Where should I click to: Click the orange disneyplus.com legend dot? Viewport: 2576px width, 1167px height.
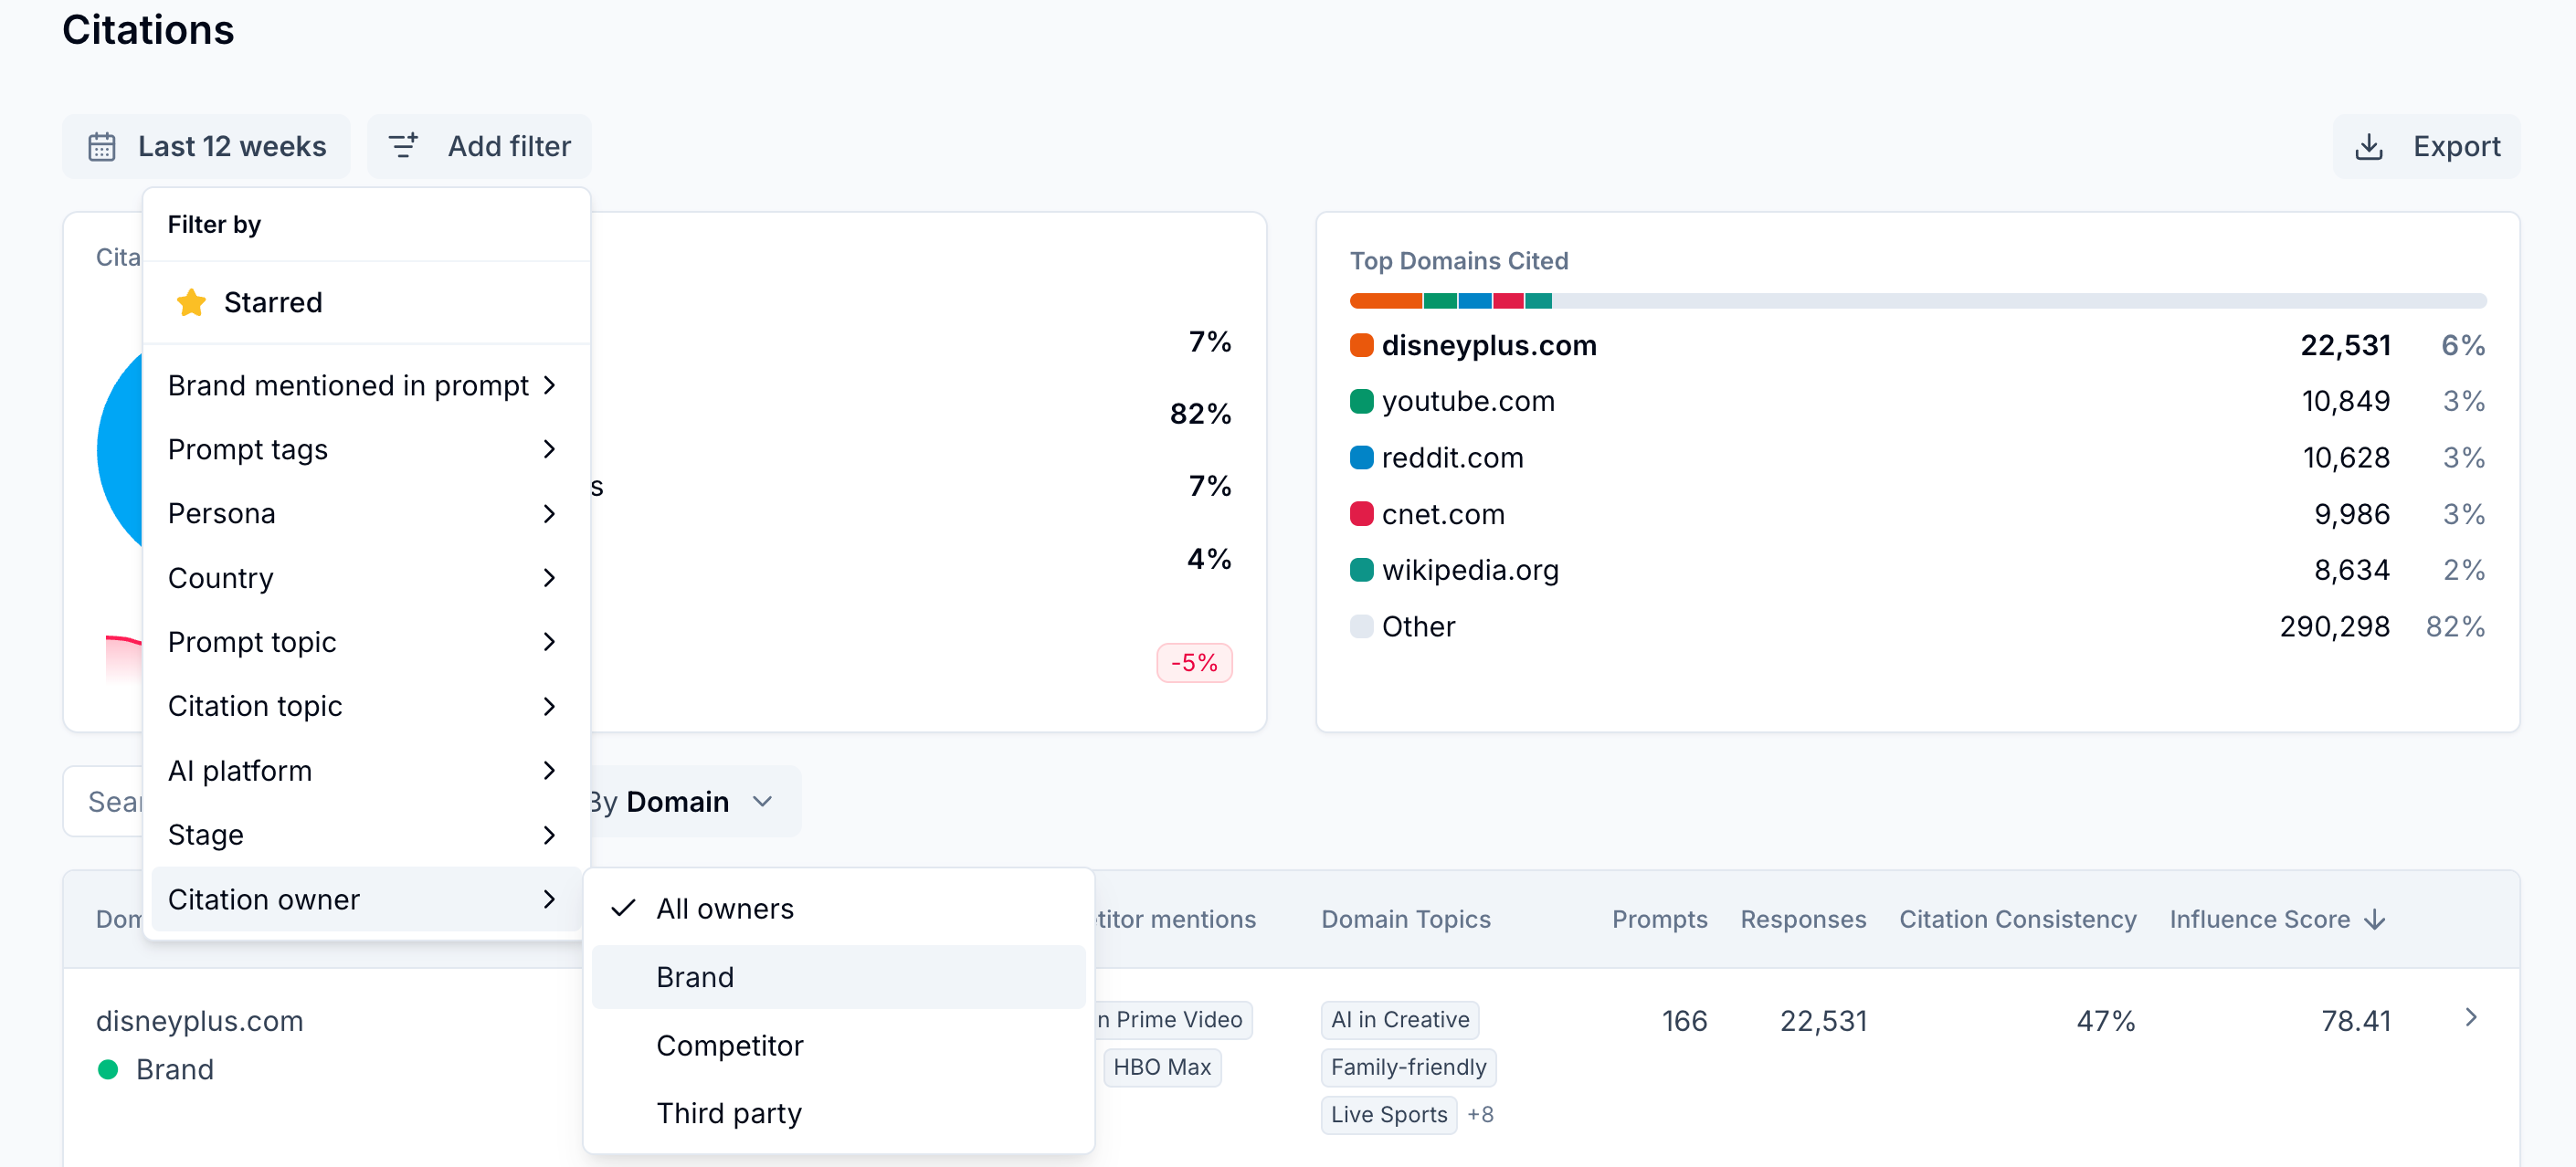point(1361,346)
